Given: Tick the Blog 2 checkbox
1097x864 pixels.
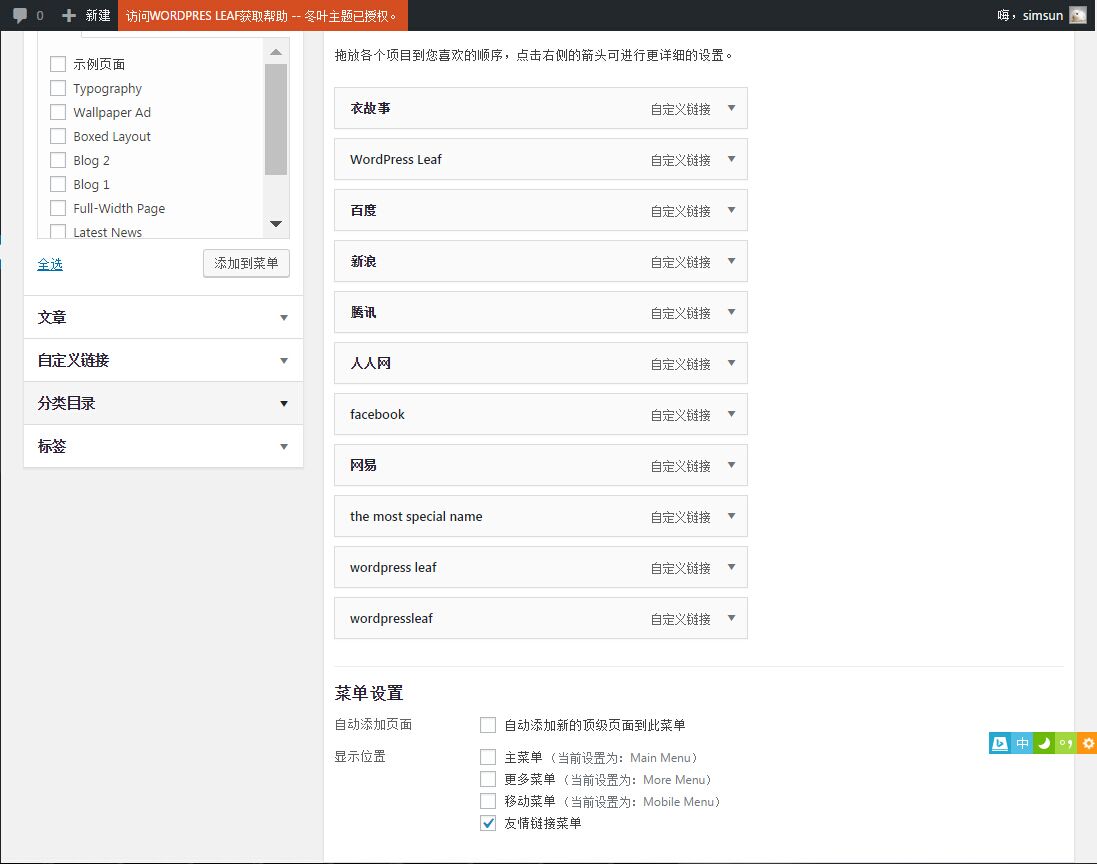Looking at the screenshot, I should (x=58, y=160).
